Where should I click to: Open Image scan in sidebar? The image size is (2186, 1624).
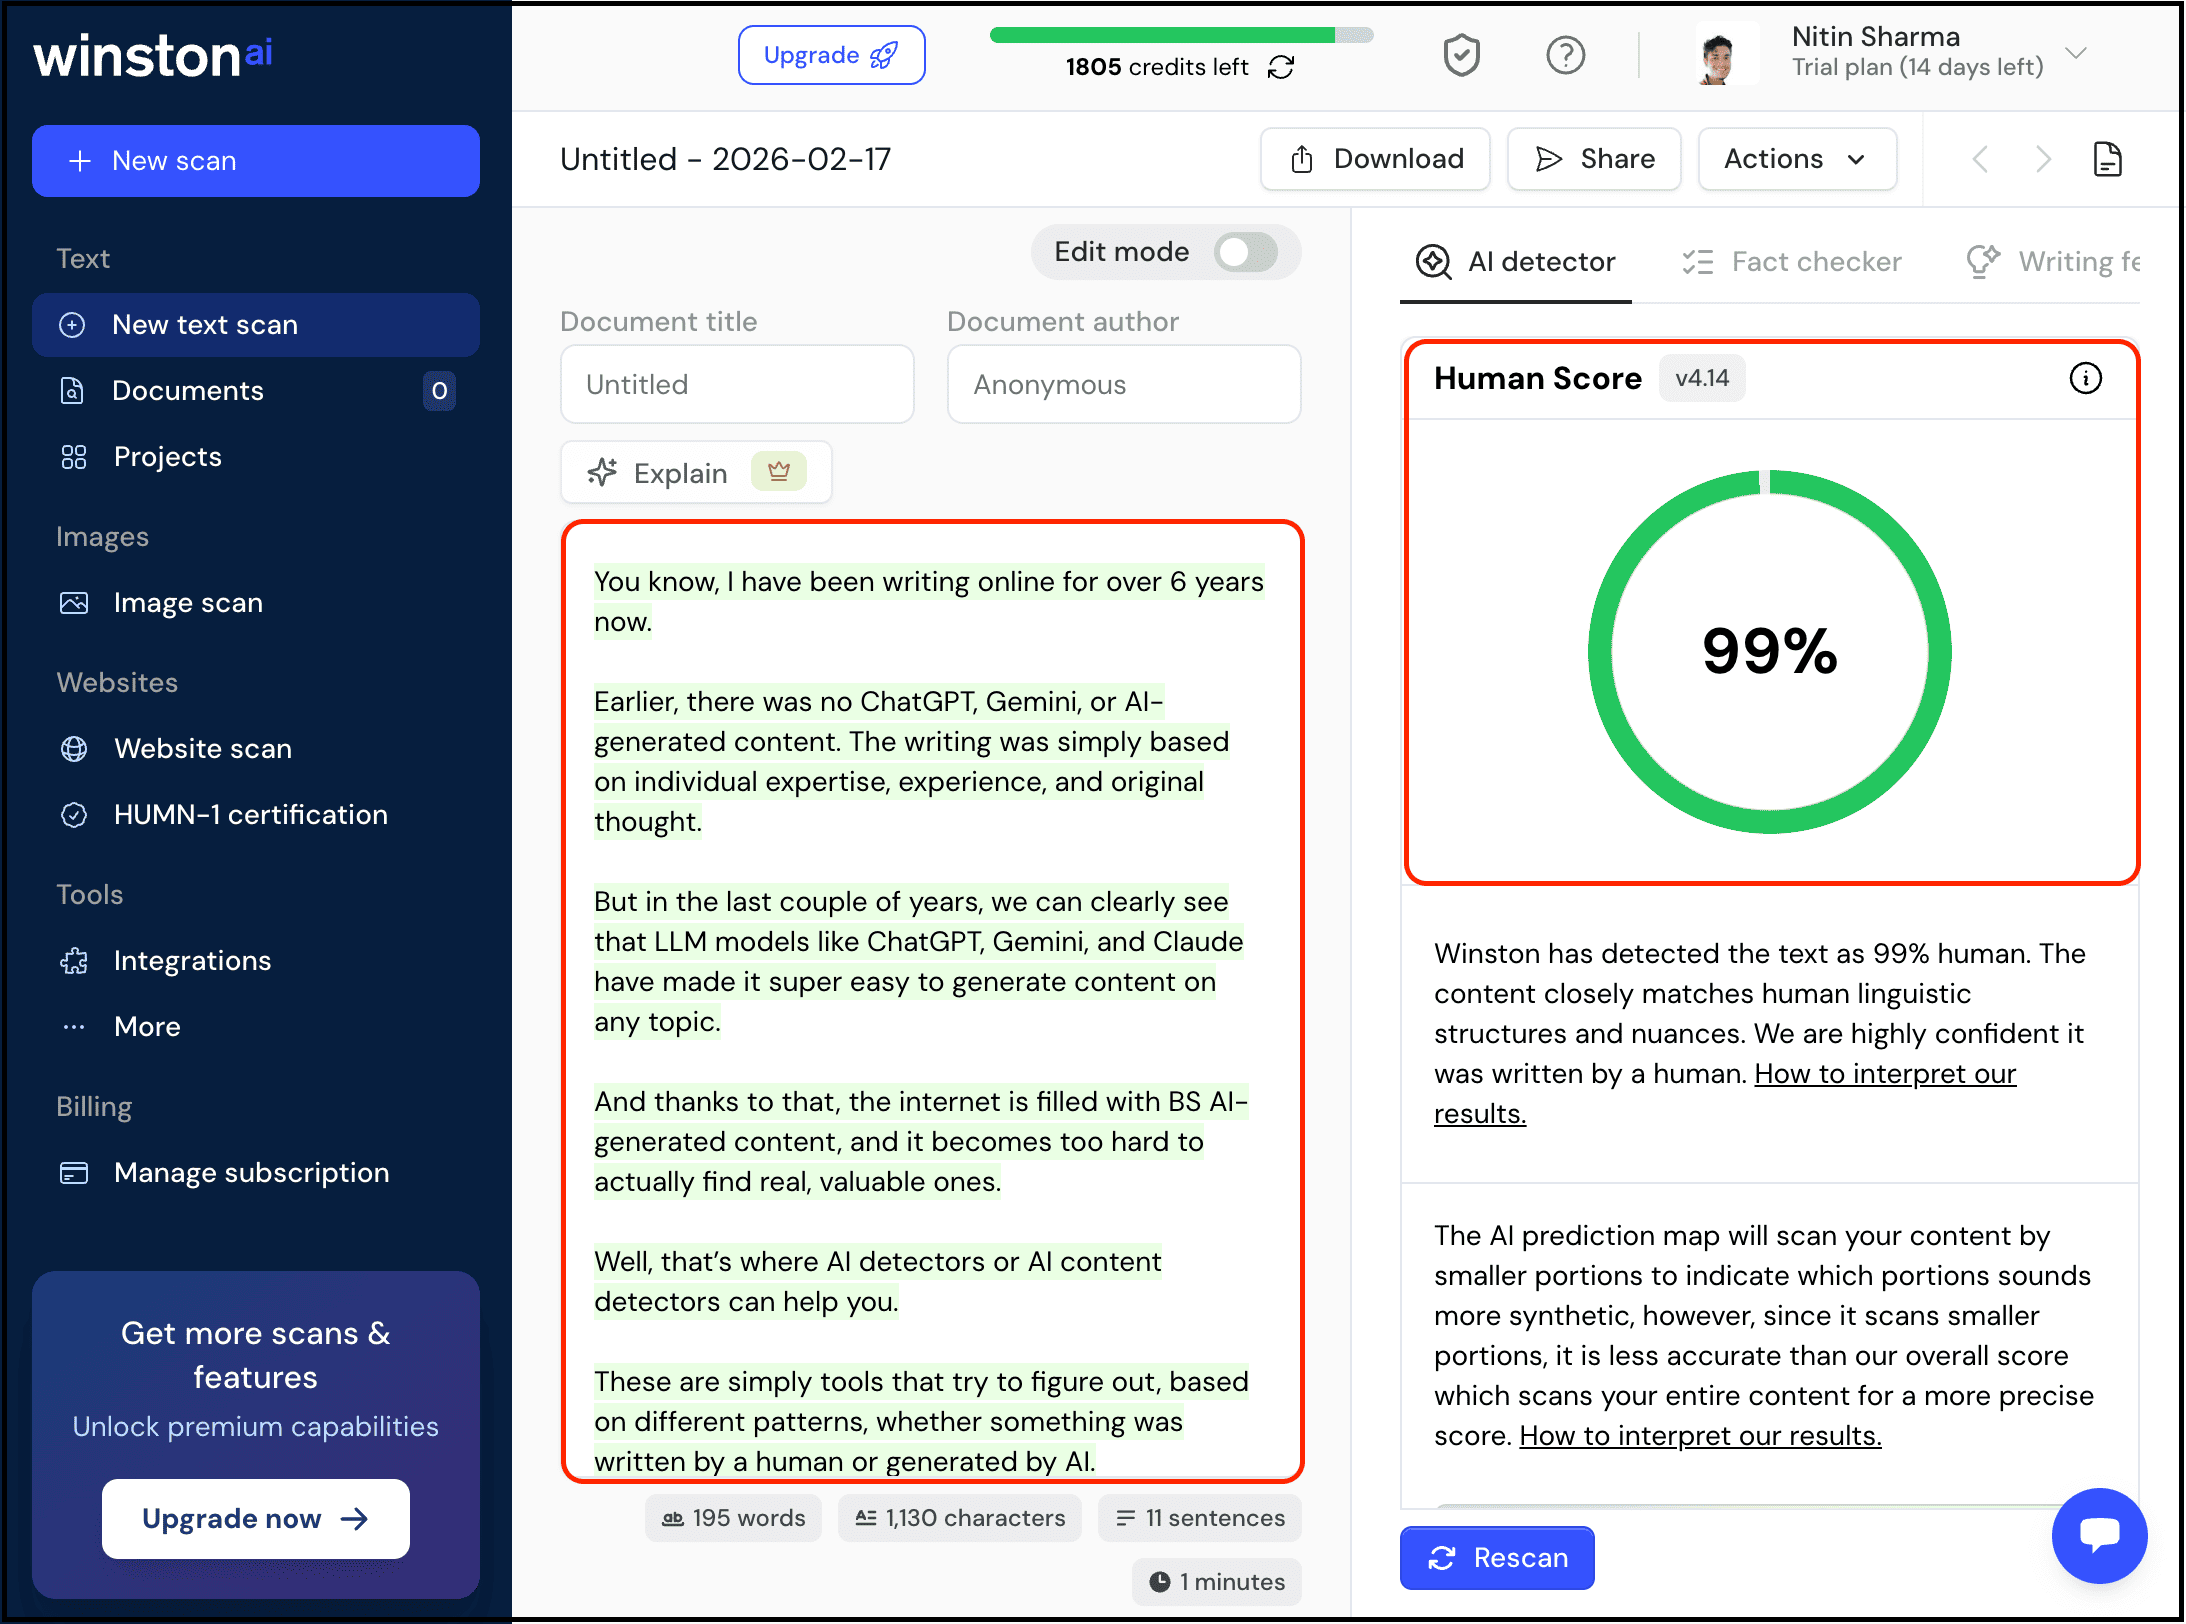[256, 603]
